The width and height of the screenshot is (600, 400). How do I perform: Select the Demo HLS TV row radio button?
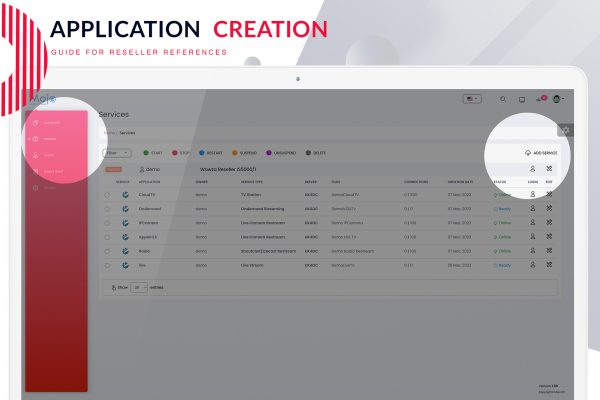pyautogui.click(x=107, y=237)
